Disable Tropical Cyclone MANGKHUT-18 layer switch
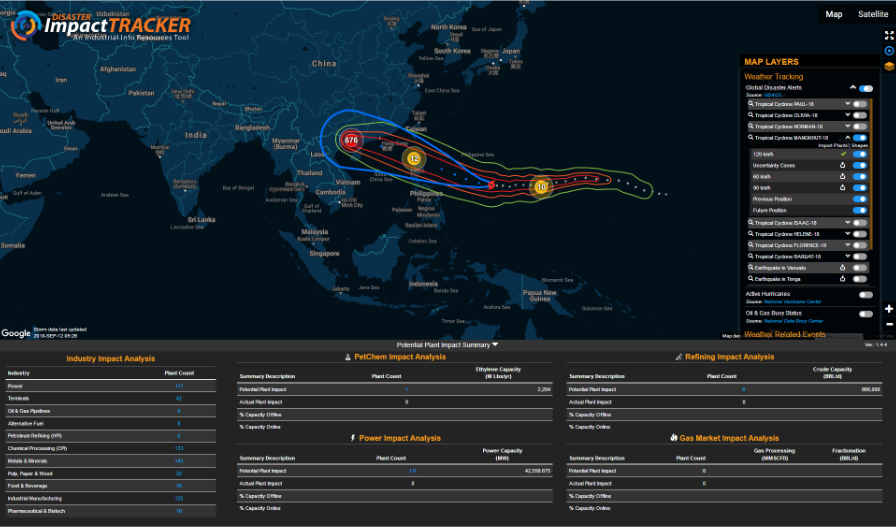Viewport: 896px width, 527px height. 859,138
